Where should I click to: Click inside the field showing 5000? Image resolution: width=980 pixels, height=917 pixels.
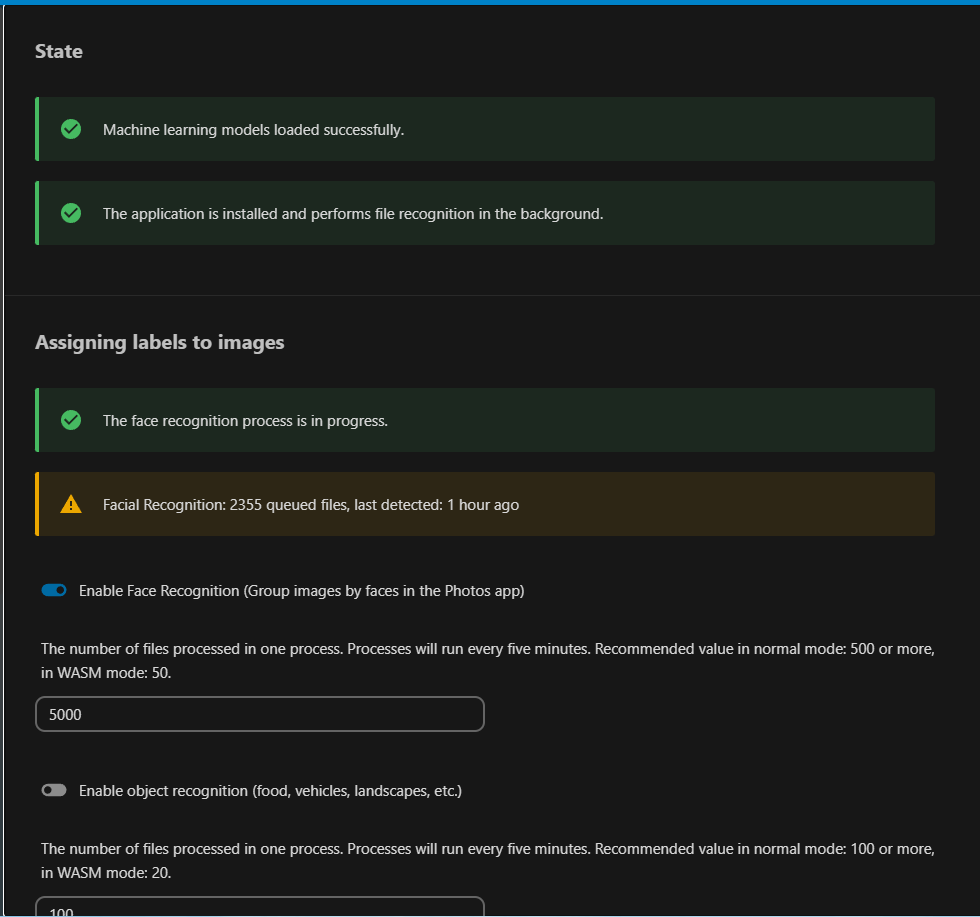pos(260,714)
